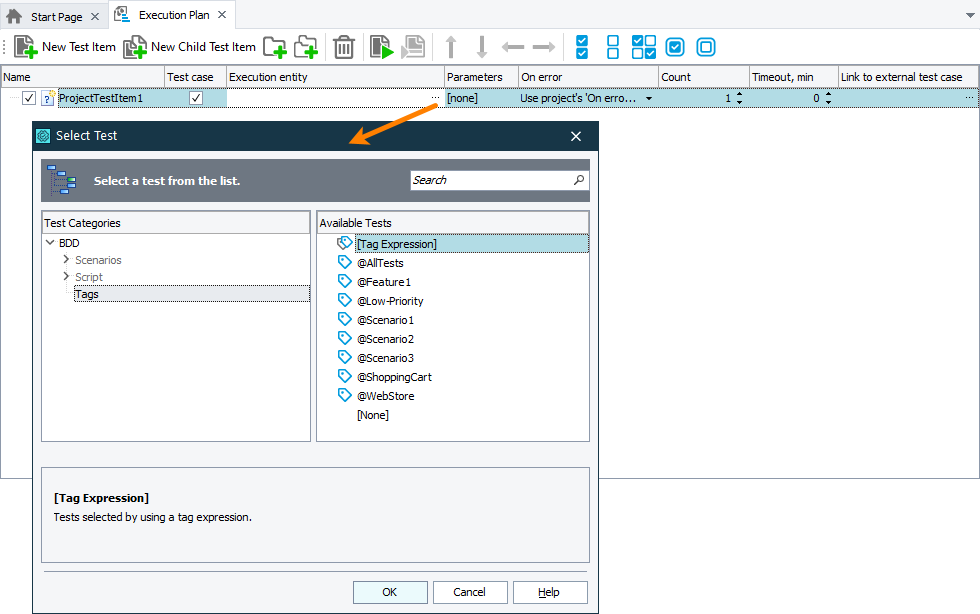980x614 pixels.
Task: Click the New Test Item toolbar button
Action: pos(65,47)
